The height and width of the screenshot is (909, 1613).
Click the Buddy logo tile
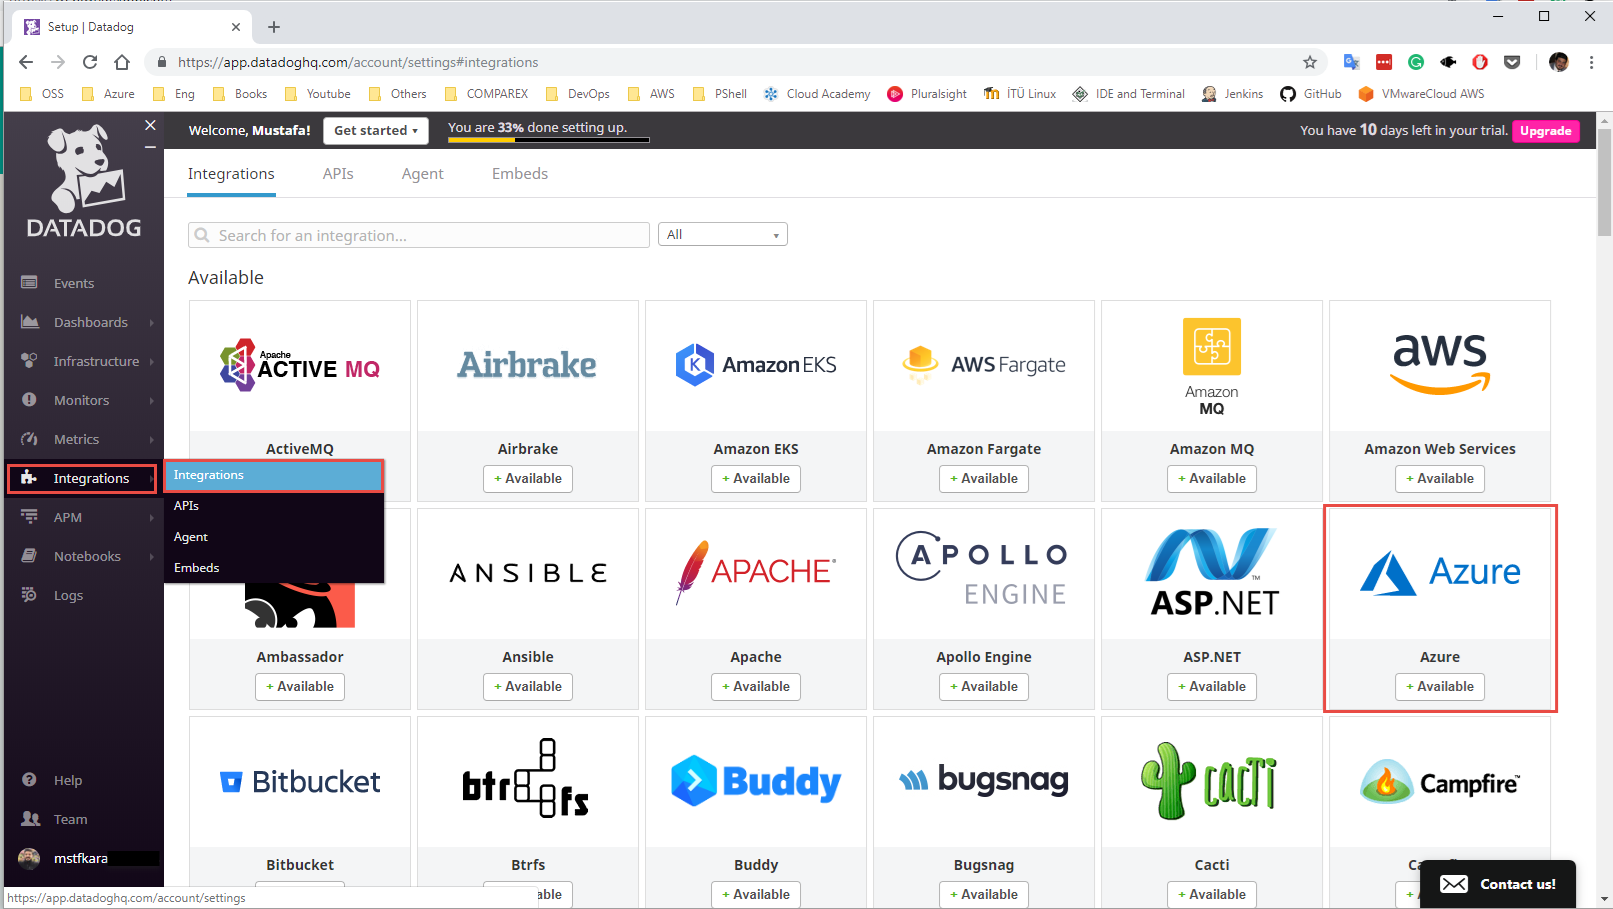756,781
